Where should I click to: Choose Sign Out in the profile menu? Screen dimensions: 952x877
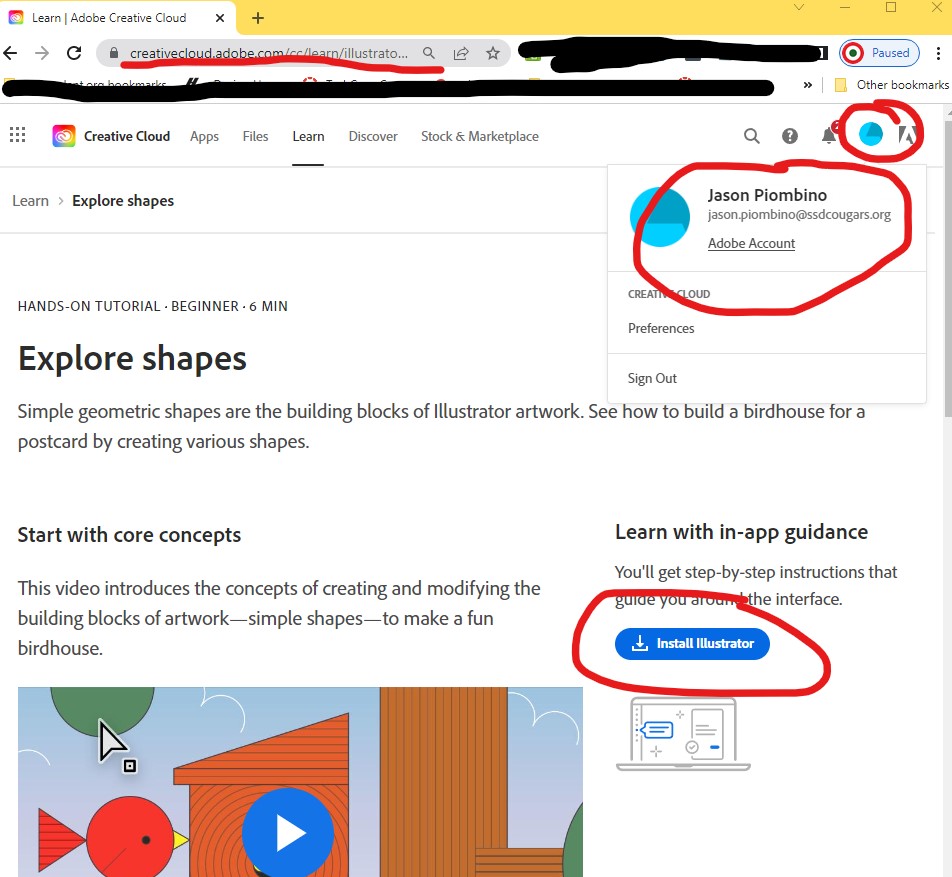coord(652,378)
